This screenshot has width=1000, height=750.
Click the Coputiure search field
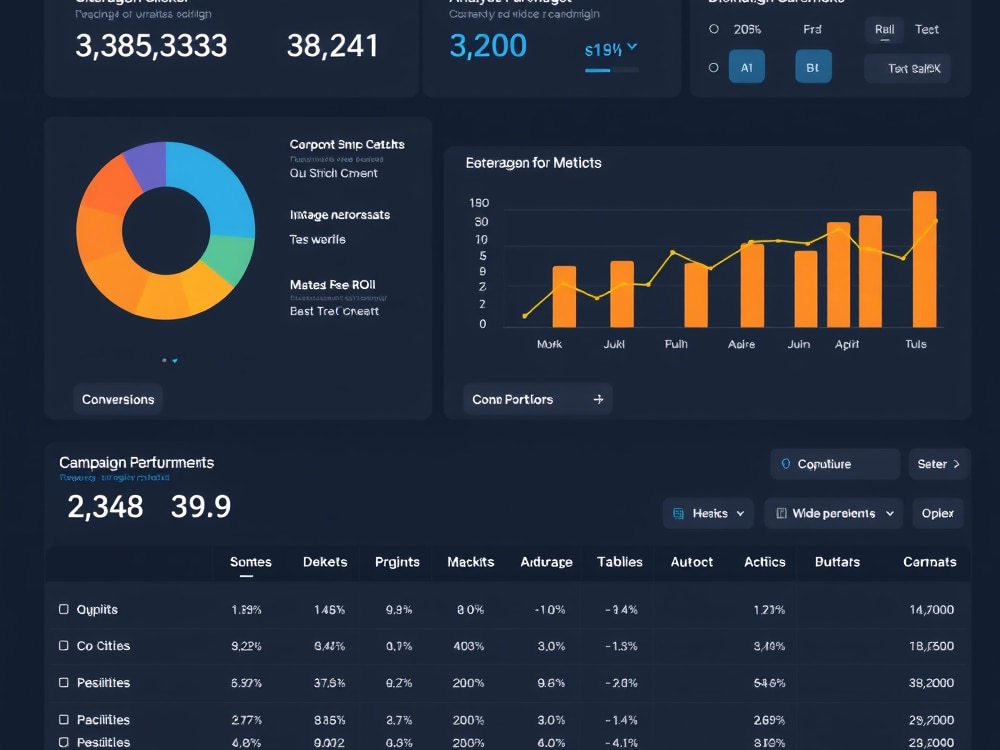835,464
